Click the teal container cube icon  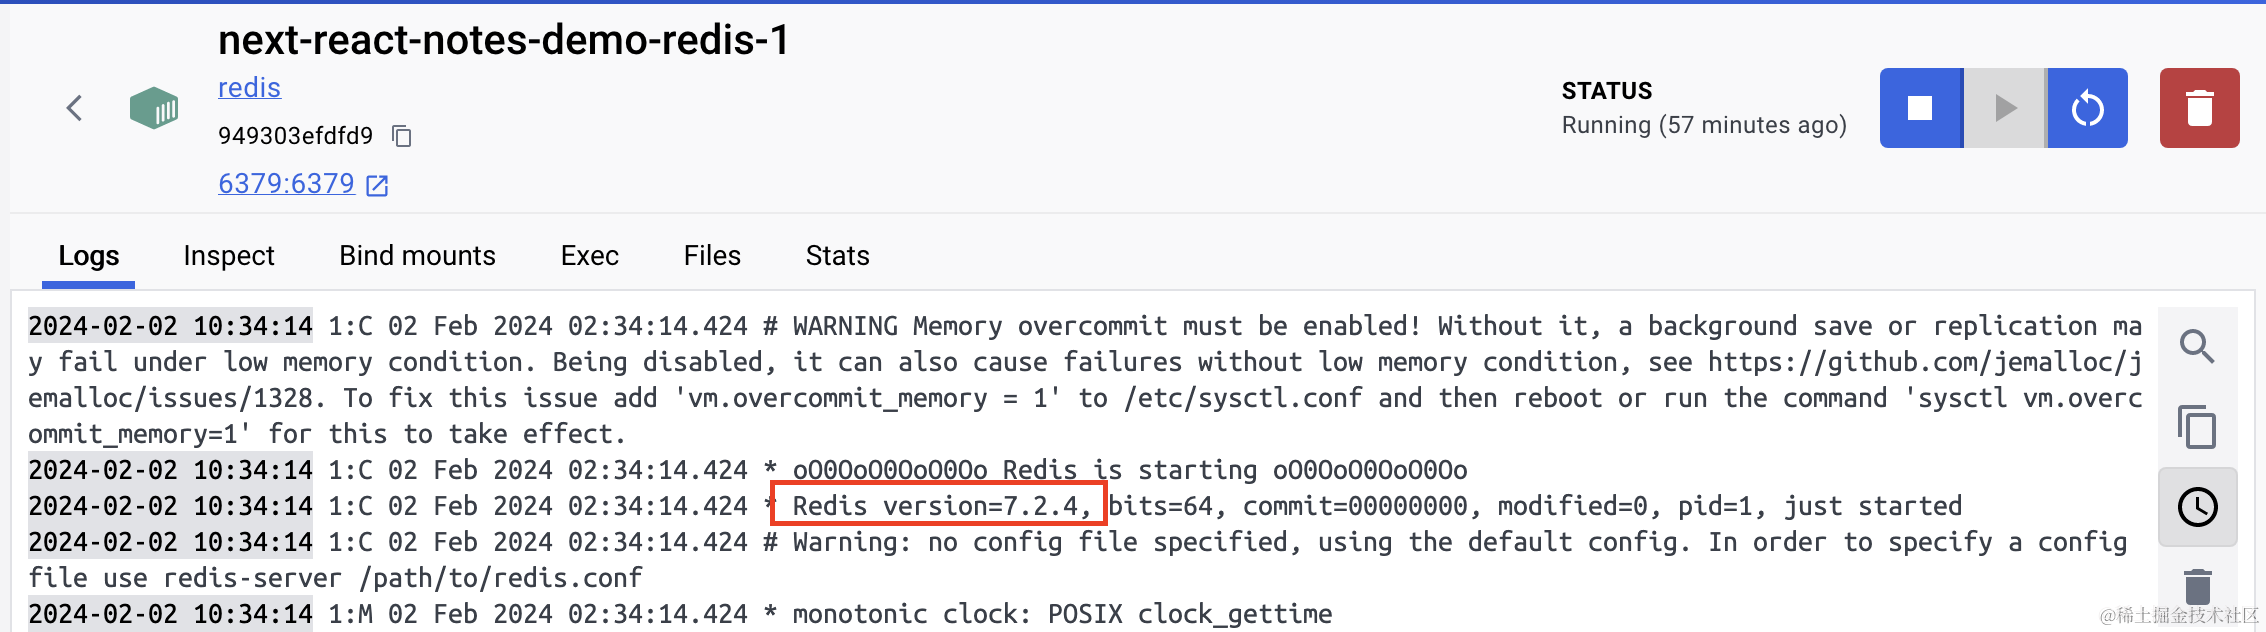pyautogui.click(x=154, y=108)
